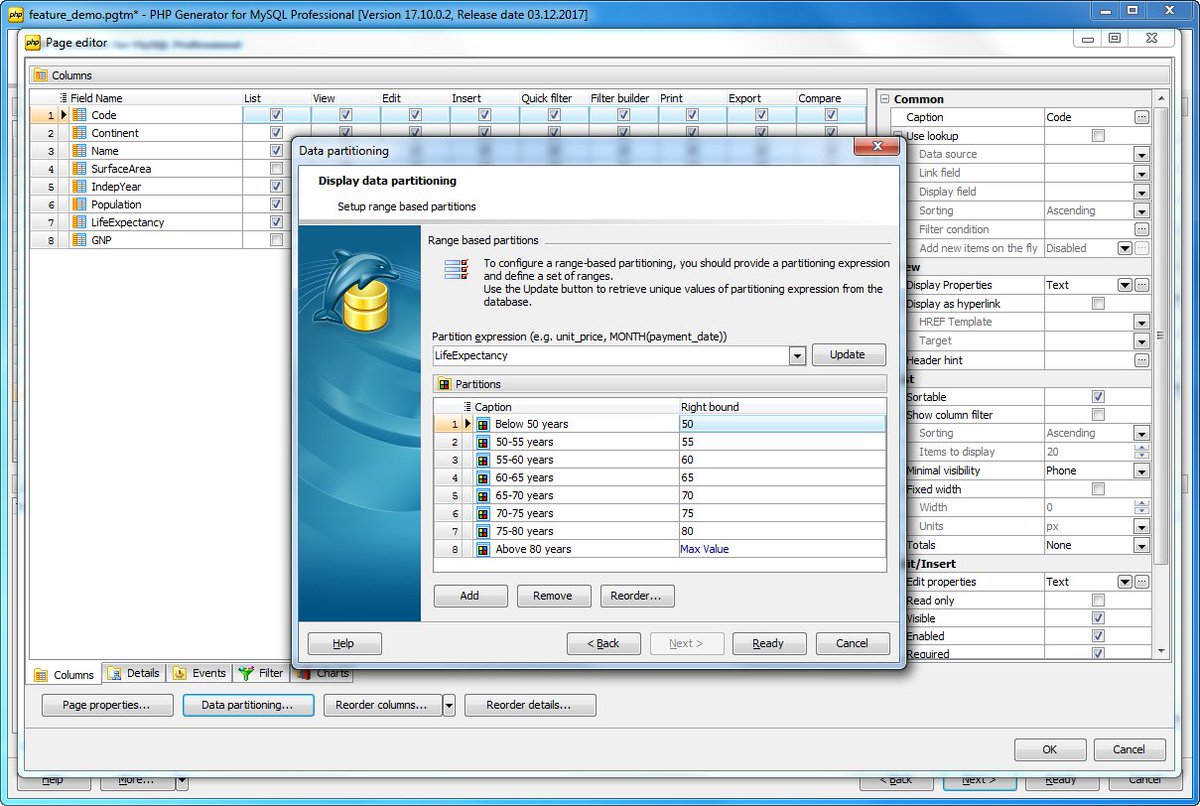Open the HREF Template dropdown
This screenshot has width=1200, height=806.
coord(1141,322)
